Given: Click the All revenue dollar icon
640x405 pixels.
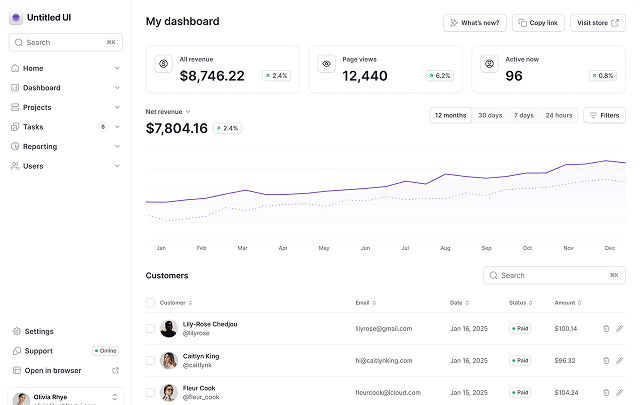Looking at the screenshot, I should point(164,63).
